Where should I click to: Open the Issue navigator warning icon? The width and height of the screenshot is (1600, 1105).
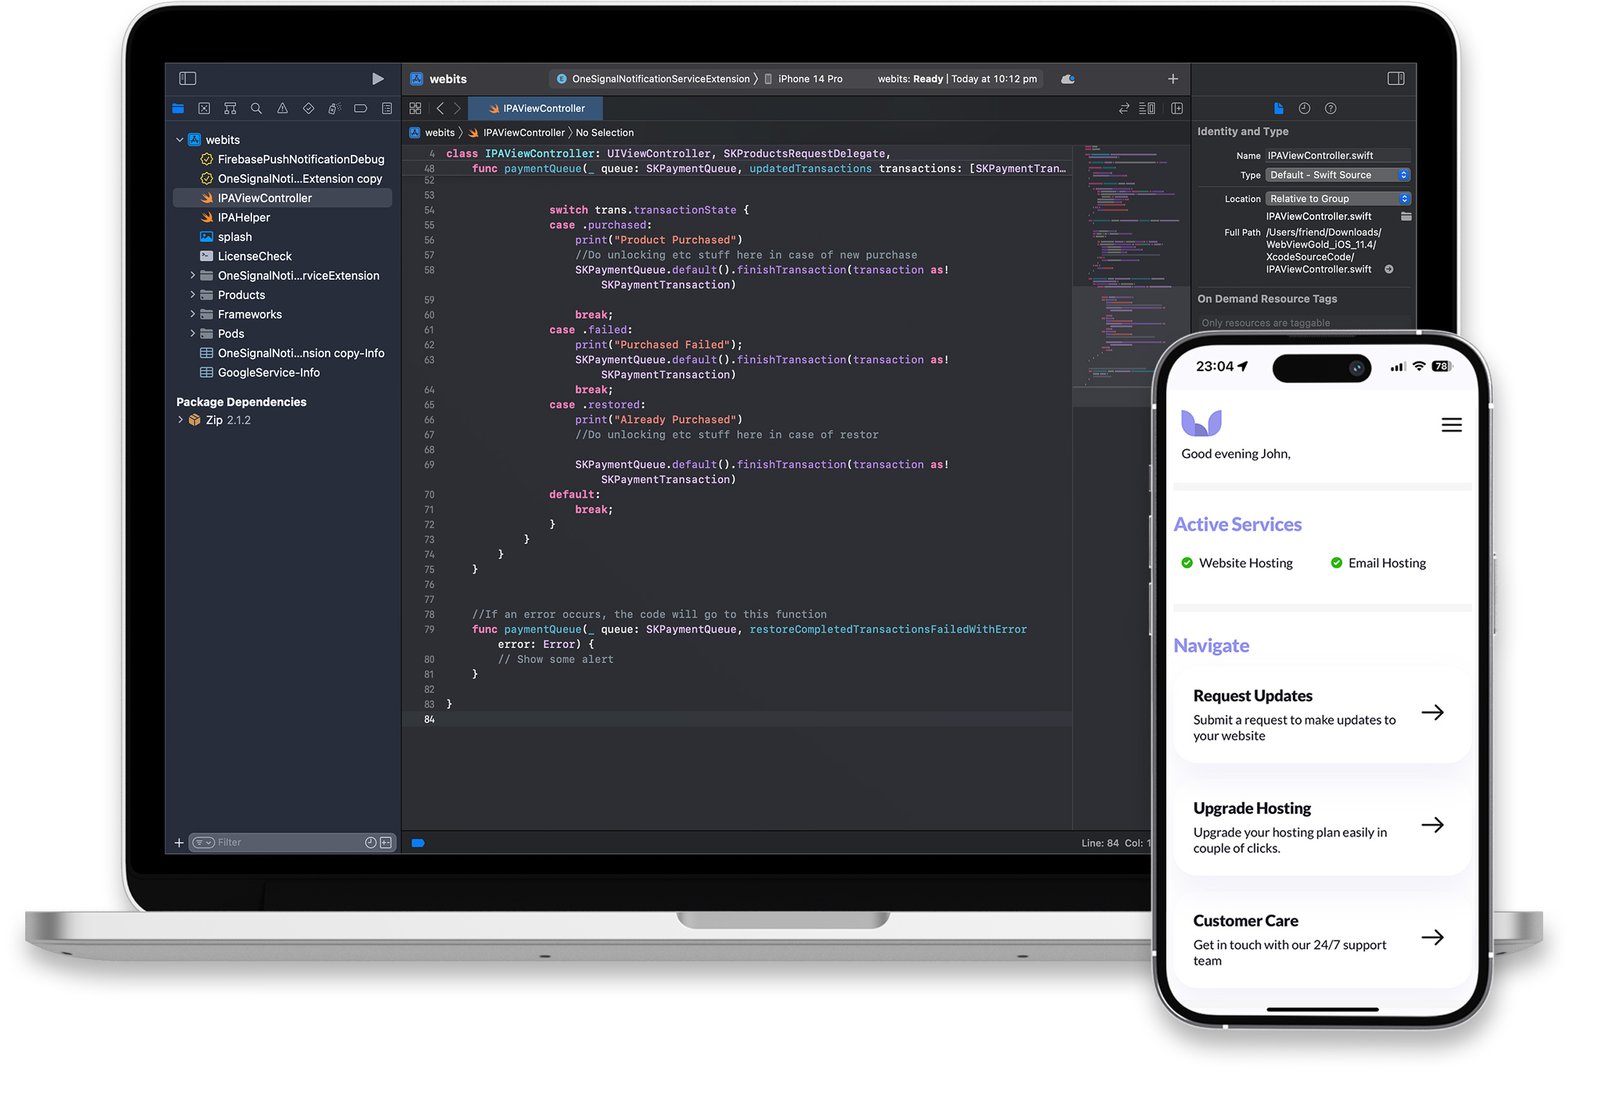282,108
